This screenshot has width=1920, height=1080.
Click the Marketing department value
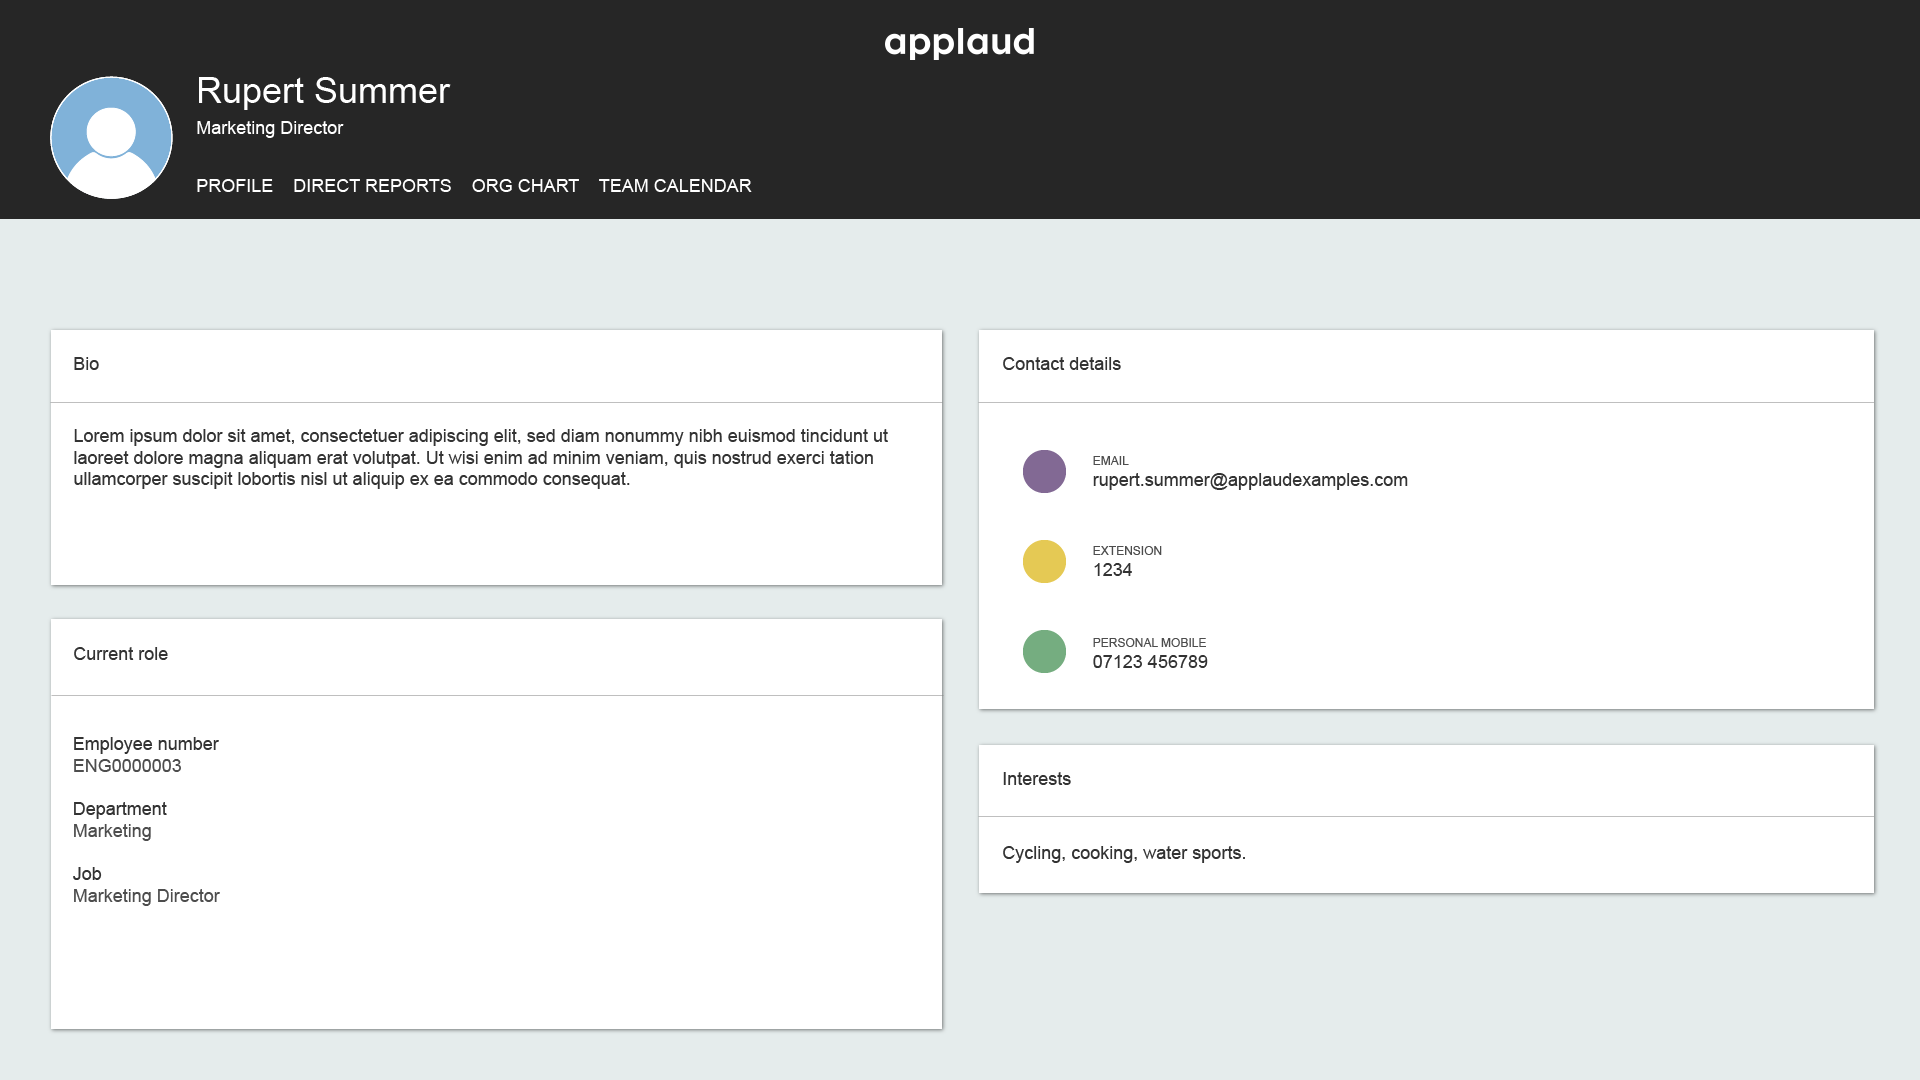(x=112, y=831)
